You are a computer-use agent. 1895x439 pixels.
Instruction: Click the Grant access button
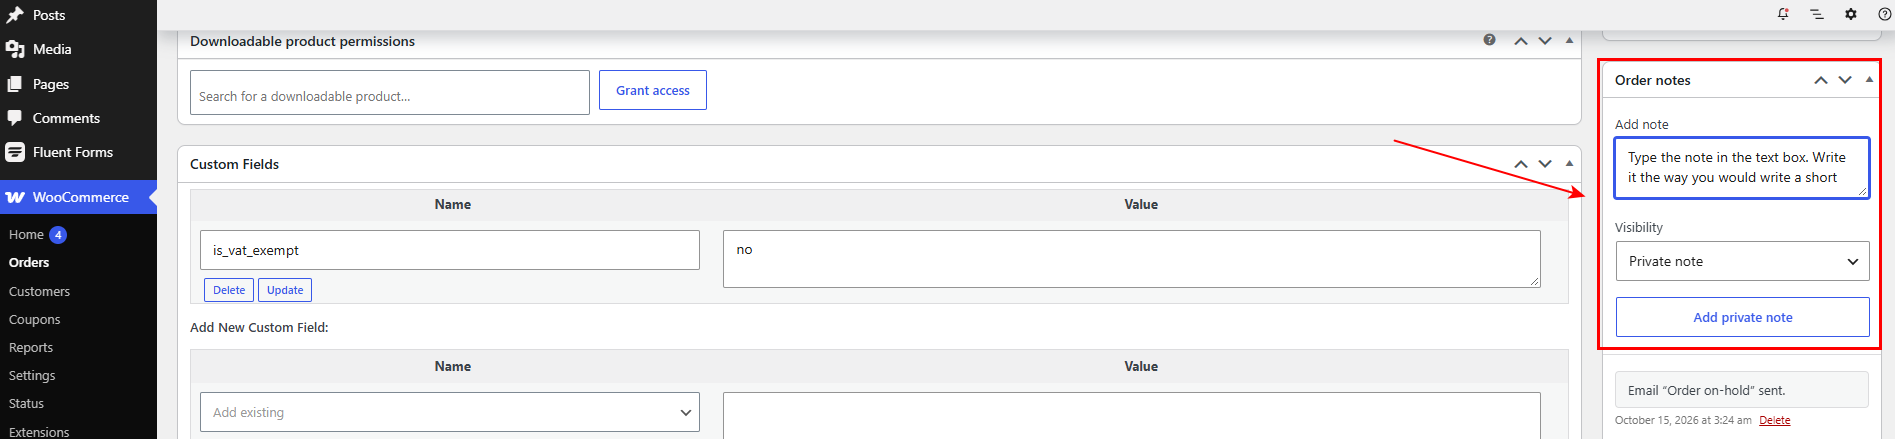coord(653,90)
